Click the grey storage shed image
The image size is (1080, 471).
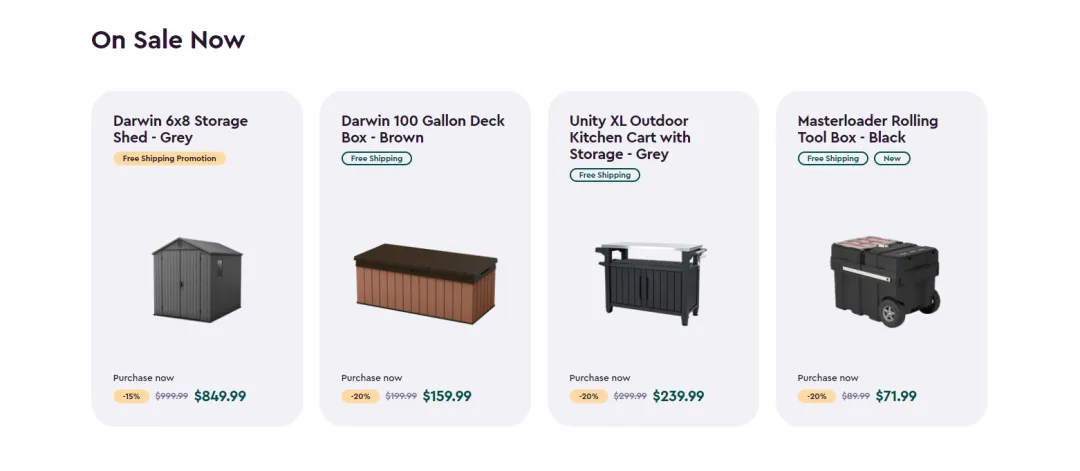pos(197,280)
